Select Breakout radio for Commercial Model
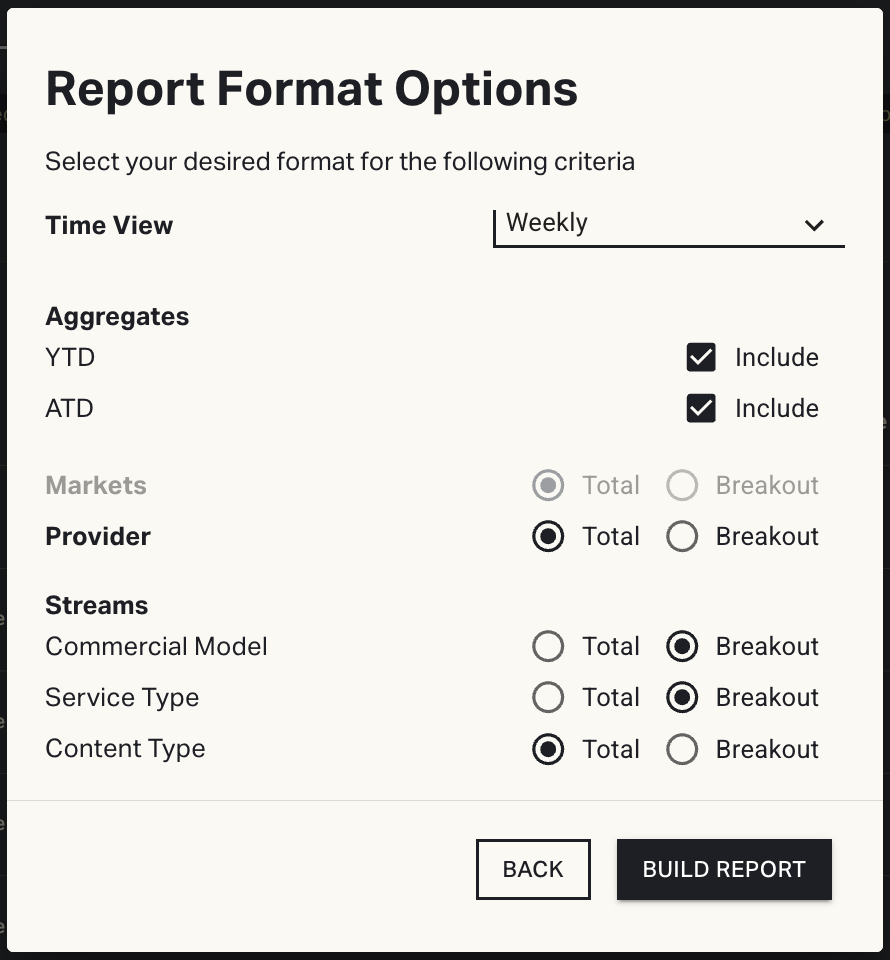Viewport: 890px width, 960px height. coord(682,647)
